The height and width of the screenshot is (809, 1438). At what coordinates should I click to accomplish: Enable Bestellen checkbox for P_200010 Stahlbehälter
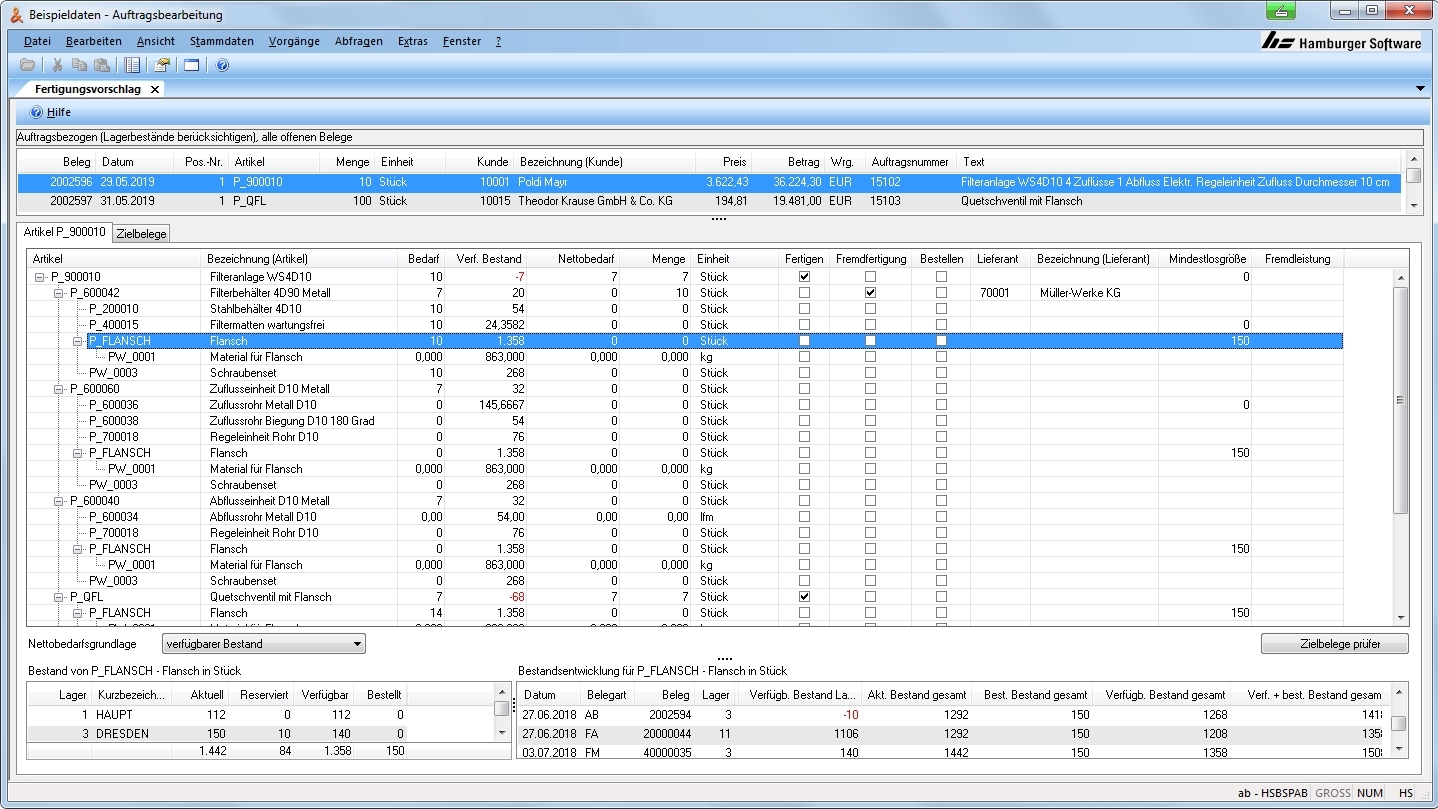pos(941,309)
